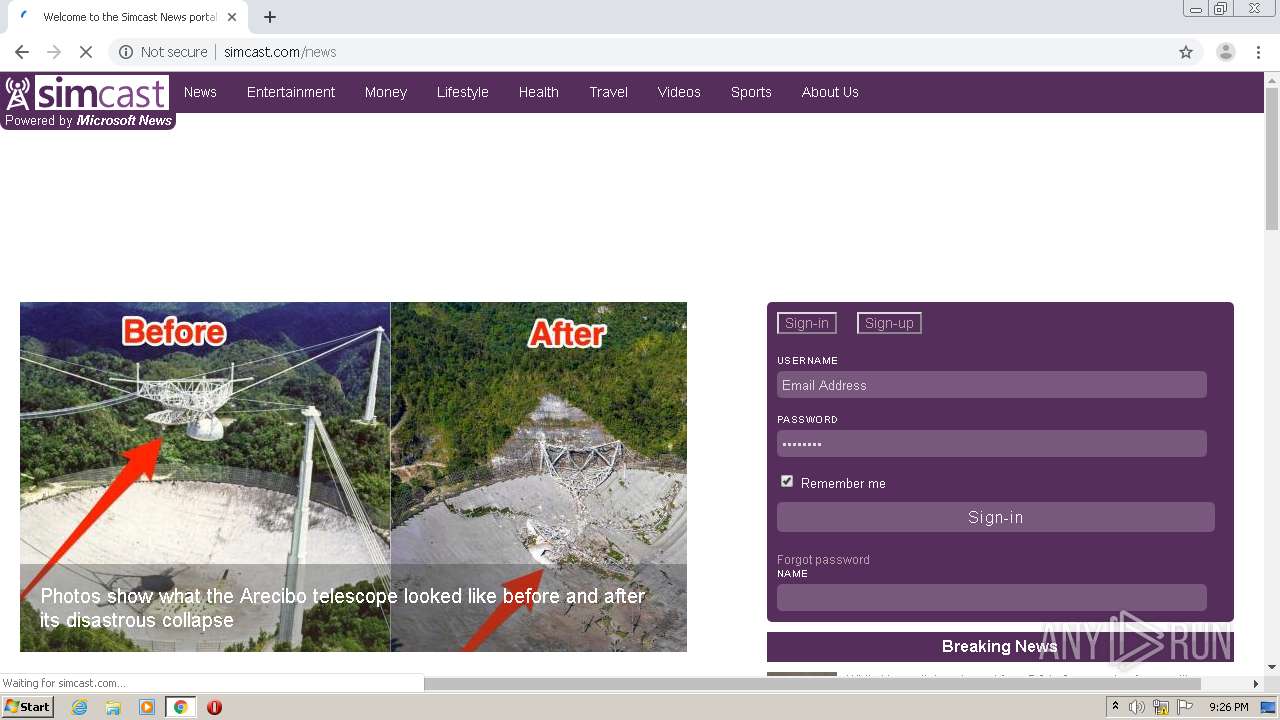1280x720 pixels.
Task: Click the address bar URL simcast.com/news
Action: [280, 52]
